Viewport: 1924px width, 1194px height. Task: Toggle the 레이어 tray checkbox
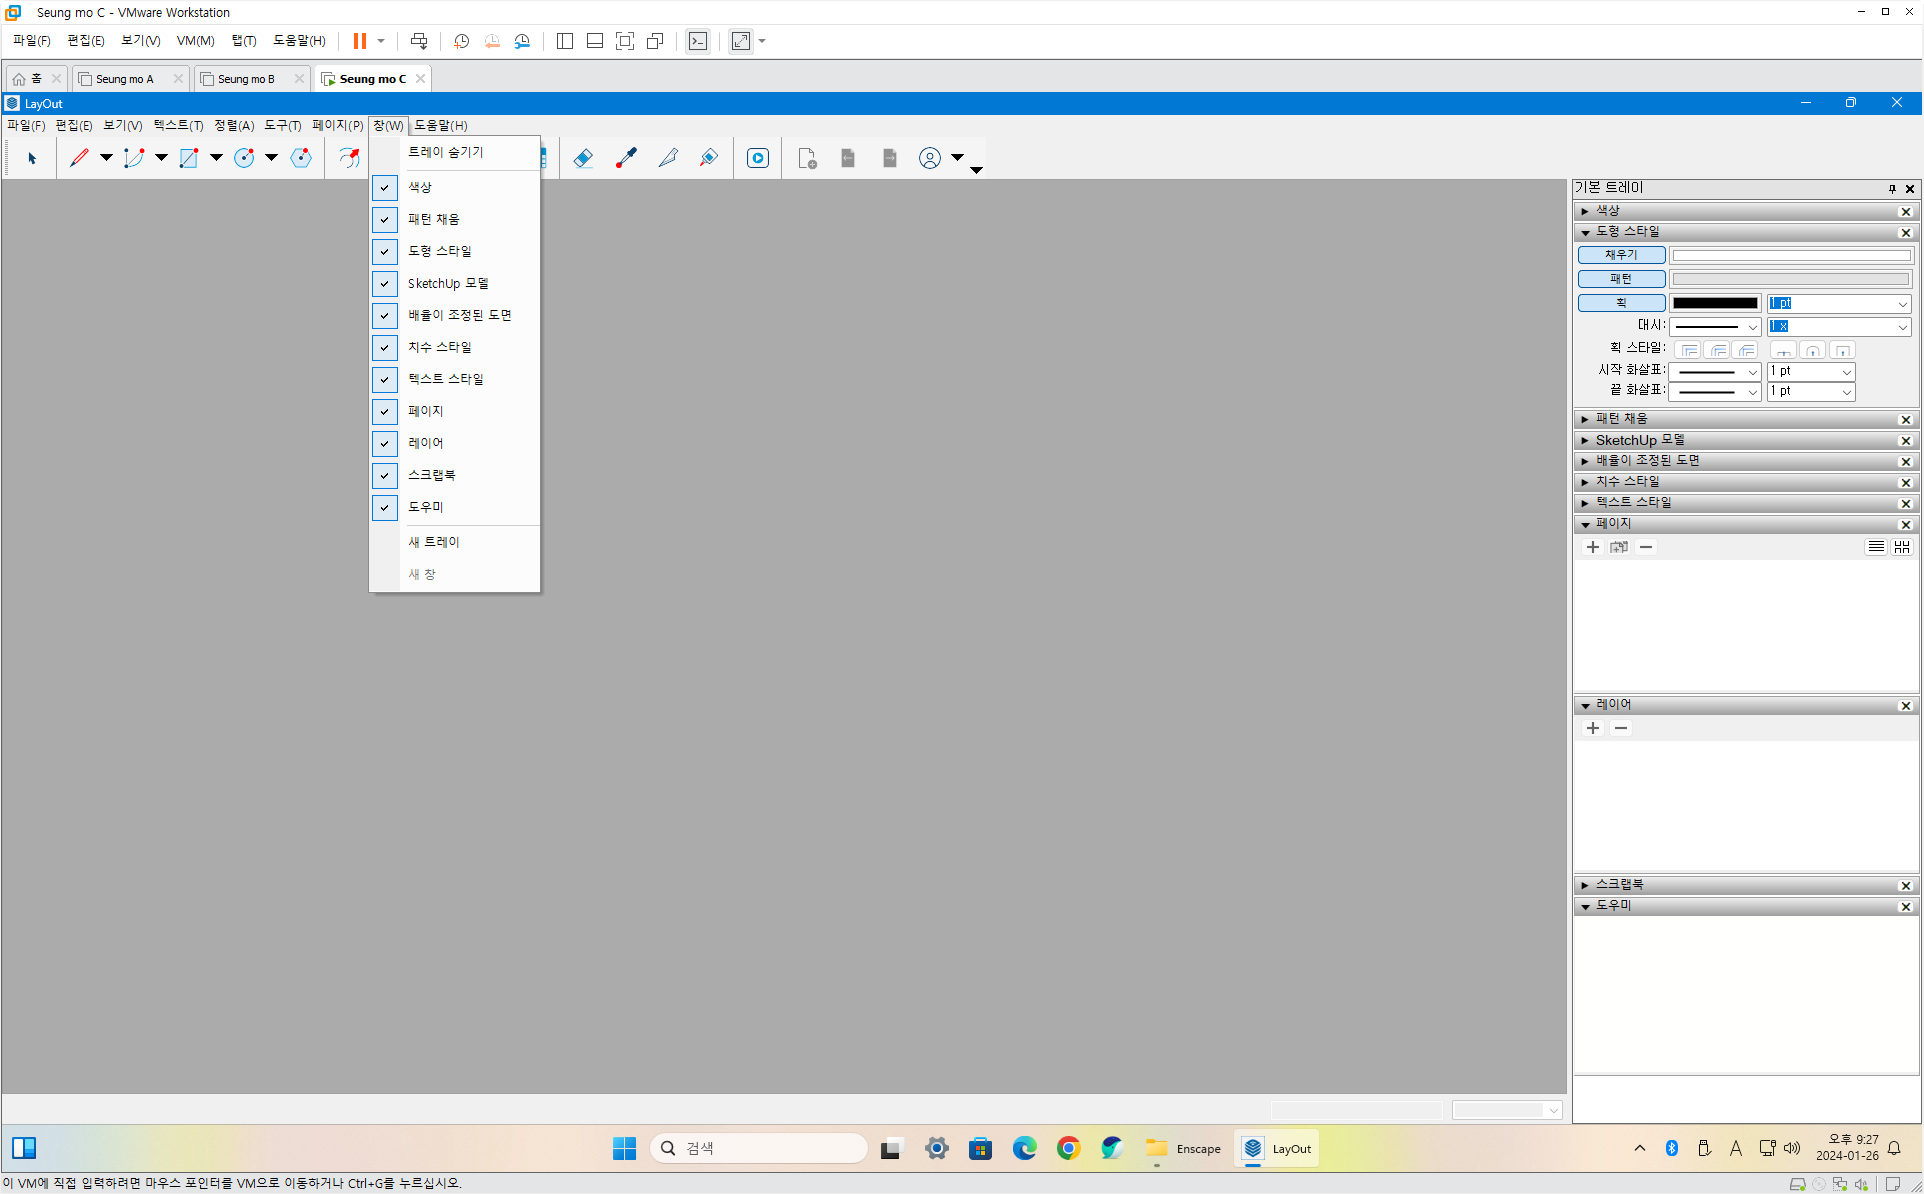tap(385, 443)
